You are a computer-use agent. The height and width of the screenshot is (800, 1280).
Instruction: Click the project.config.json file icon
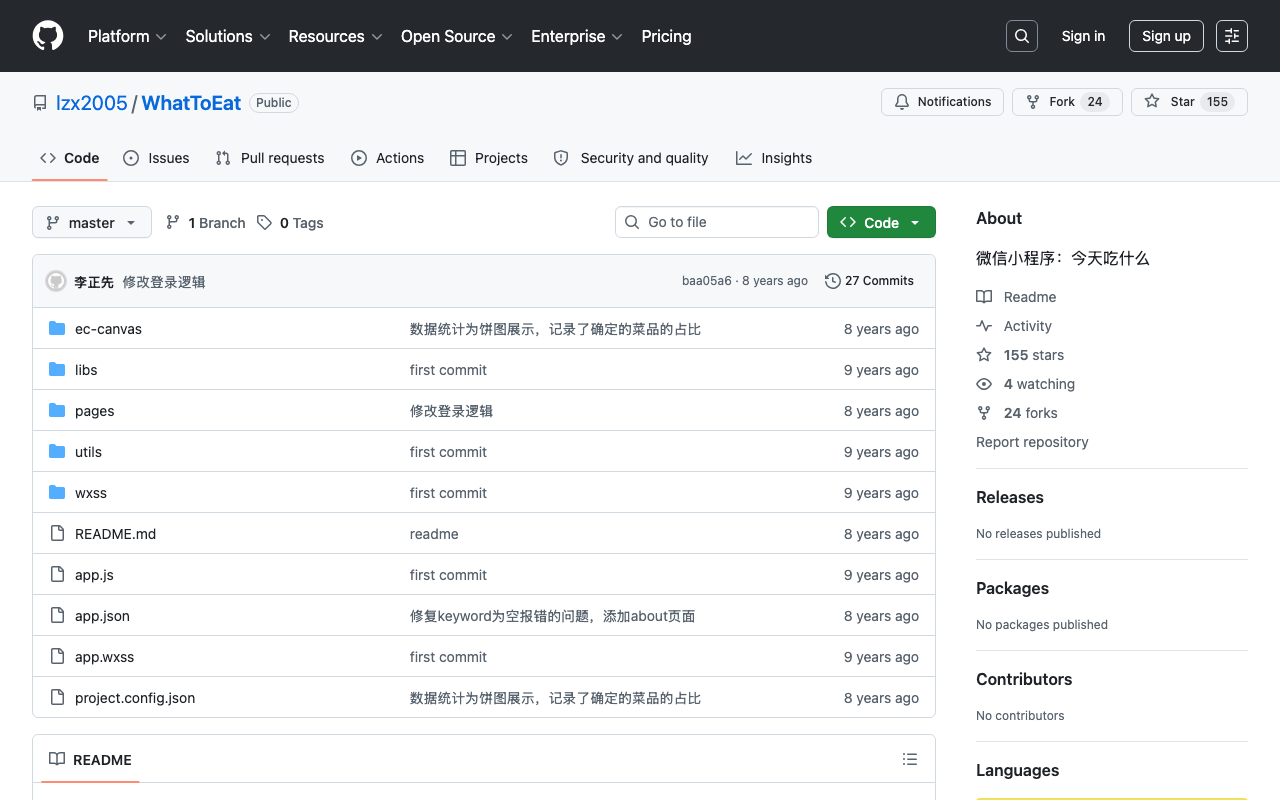click(57, 698)
